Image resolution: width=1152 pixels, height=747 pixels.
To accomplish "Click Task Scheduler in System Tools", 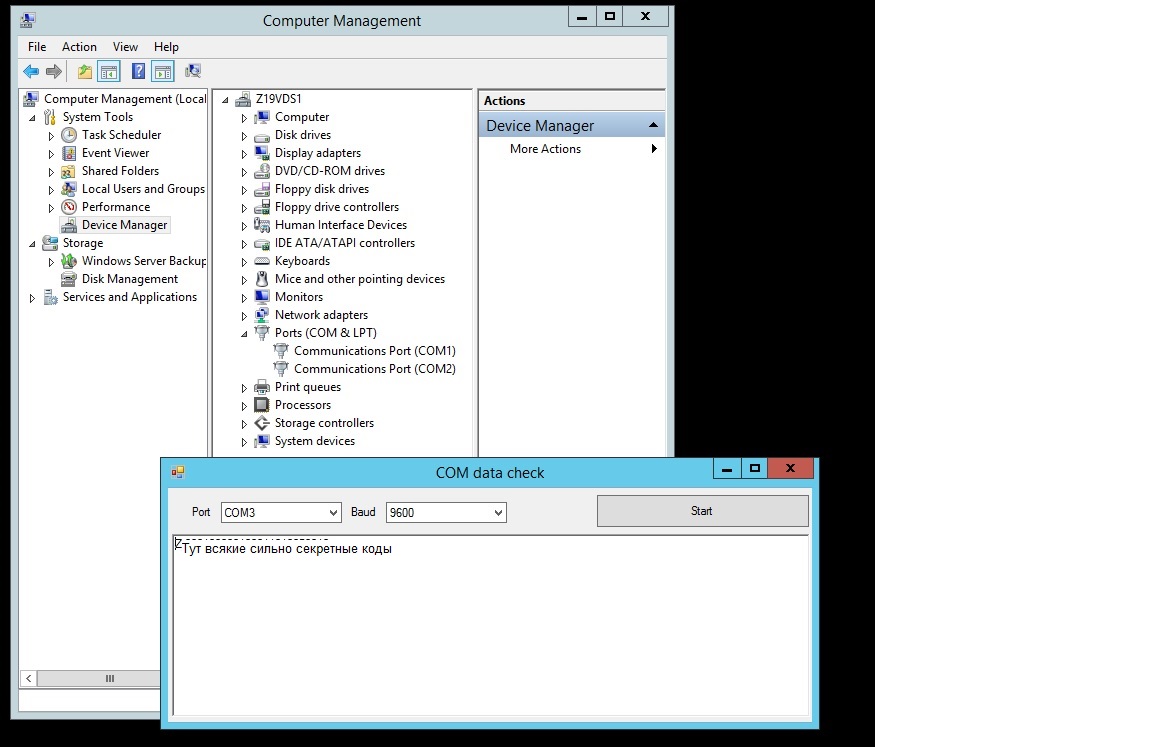I will click(121, 135).
